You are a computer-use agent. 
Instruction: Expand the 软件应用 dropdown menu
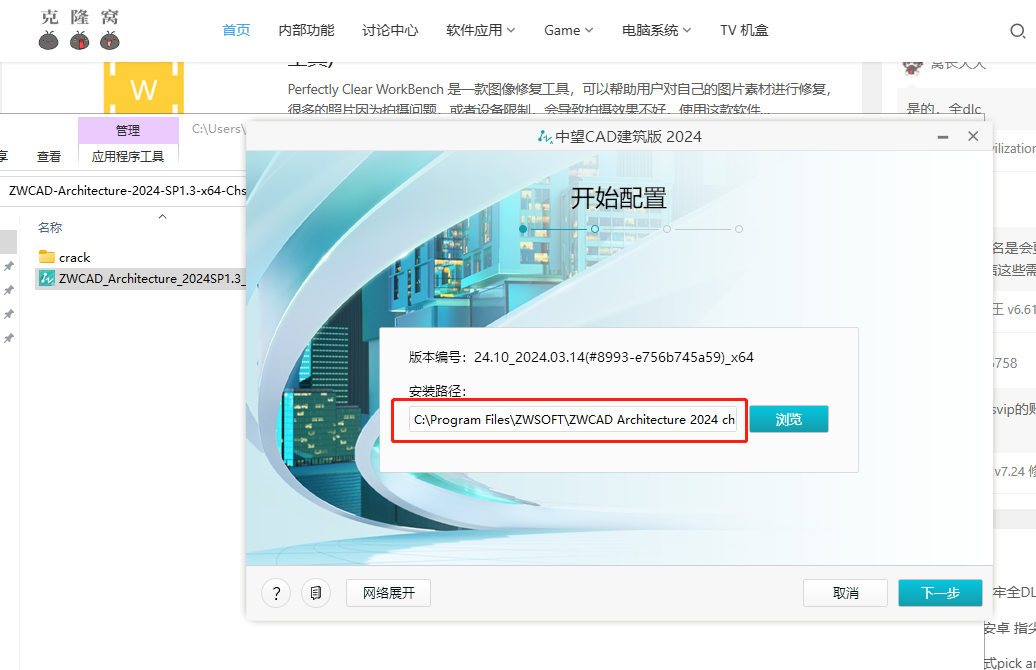[x=480, y=30]
